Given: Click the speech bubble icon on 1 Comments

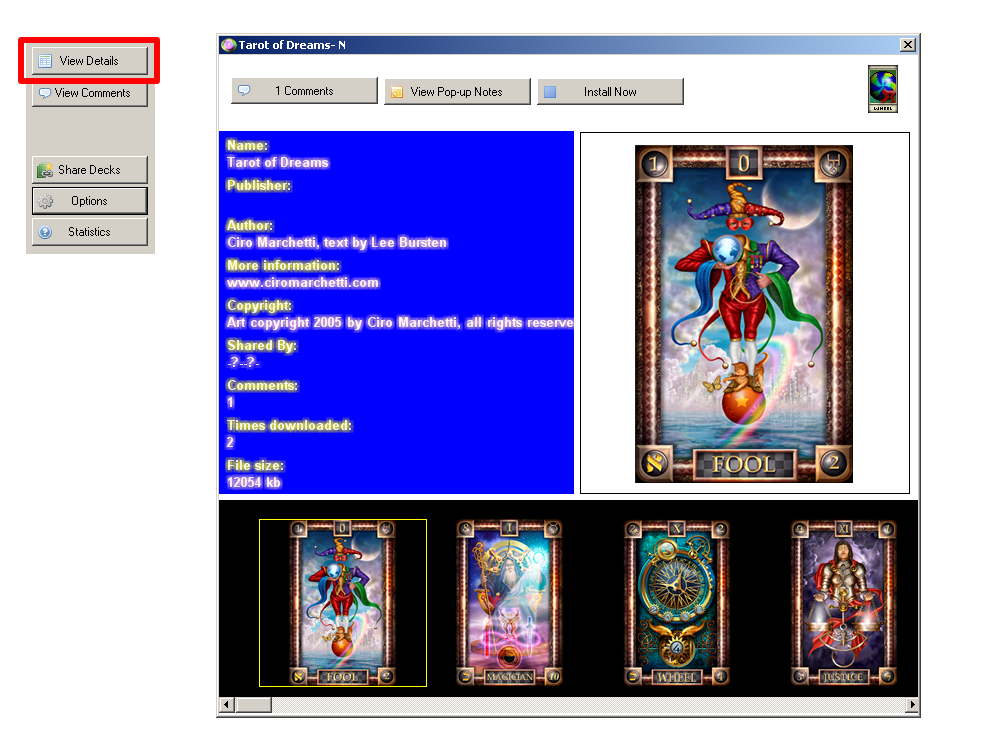Looking at the screenshot, I should tap(244, 91).
